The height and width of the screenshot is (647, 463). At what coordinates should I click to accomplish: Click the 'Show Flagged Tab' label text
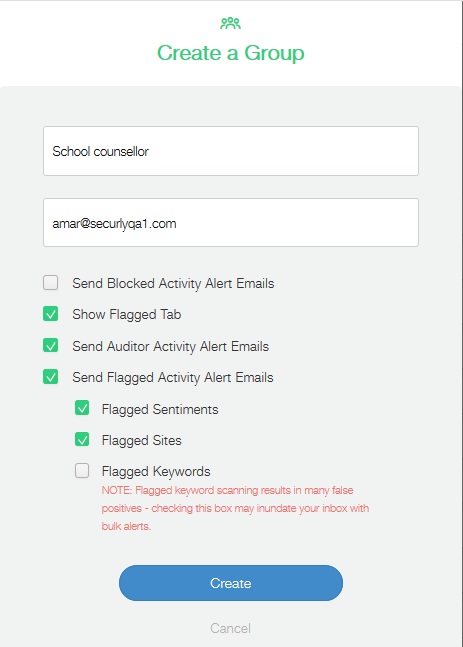(x=127, y=315)
